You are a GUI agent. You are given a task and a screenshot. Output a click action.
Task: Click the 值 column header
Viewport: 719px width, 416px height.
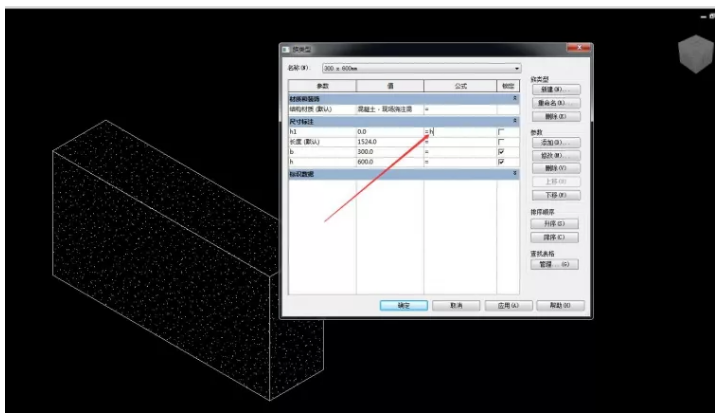tap(390, 86)
